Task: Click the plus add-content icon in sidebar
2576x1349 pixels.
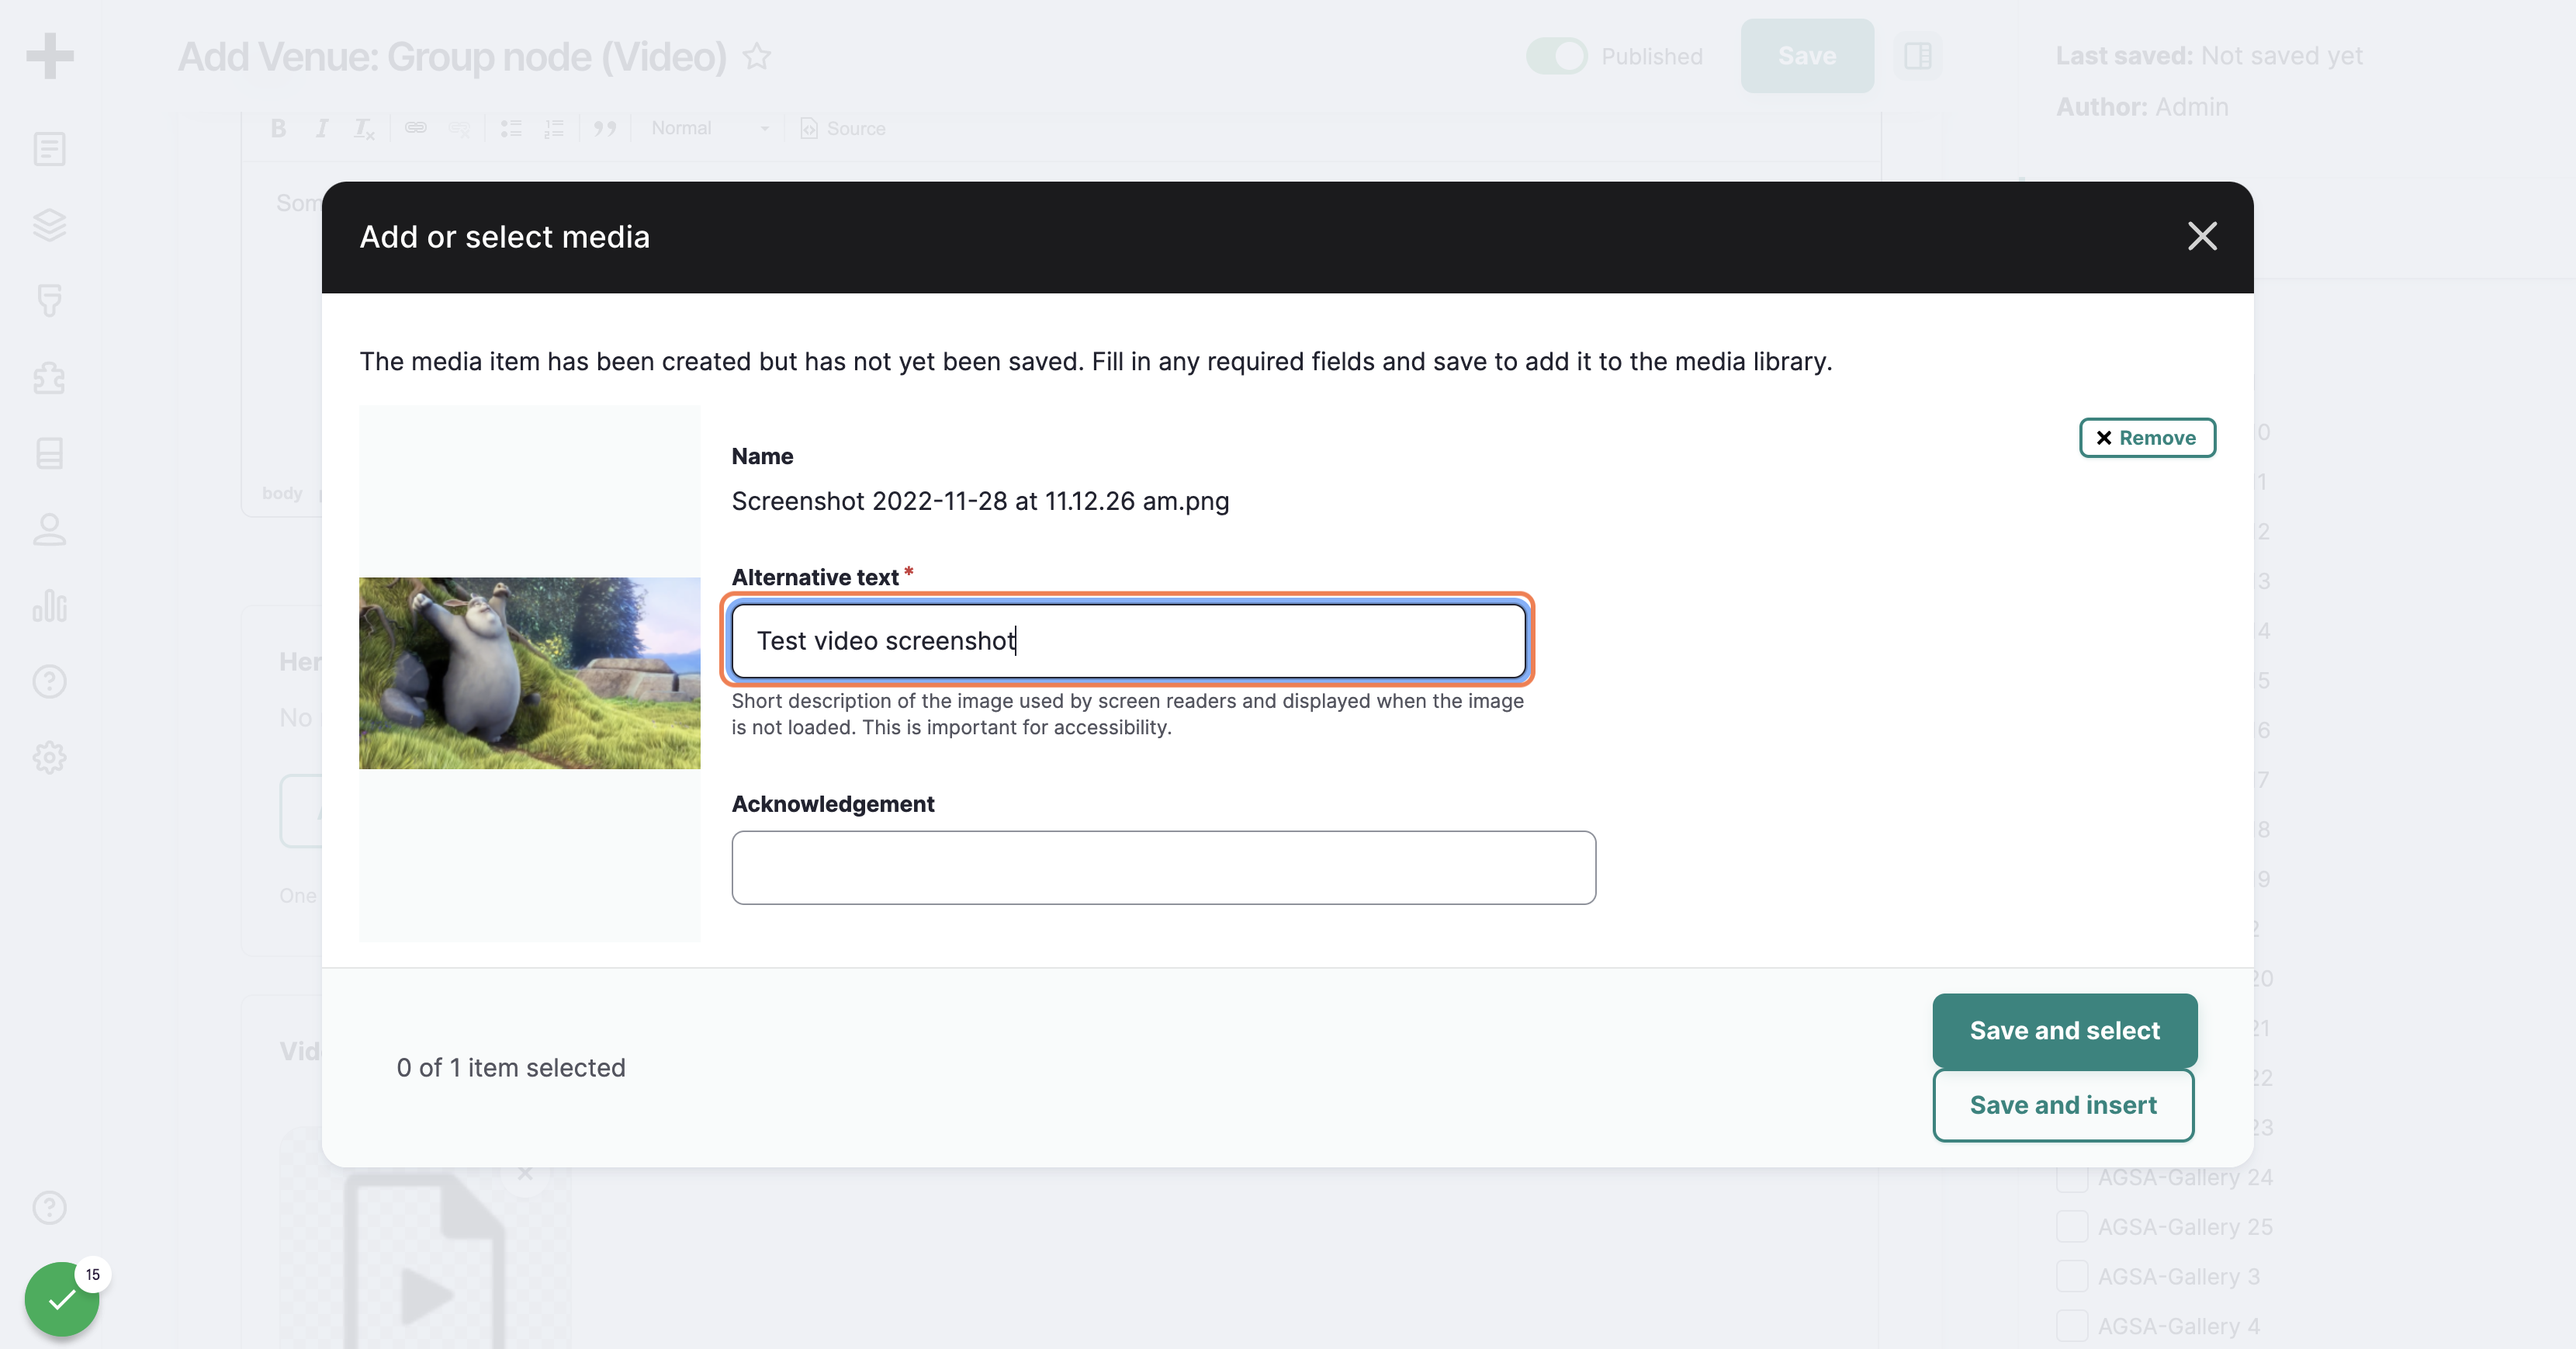Action: 50,56
